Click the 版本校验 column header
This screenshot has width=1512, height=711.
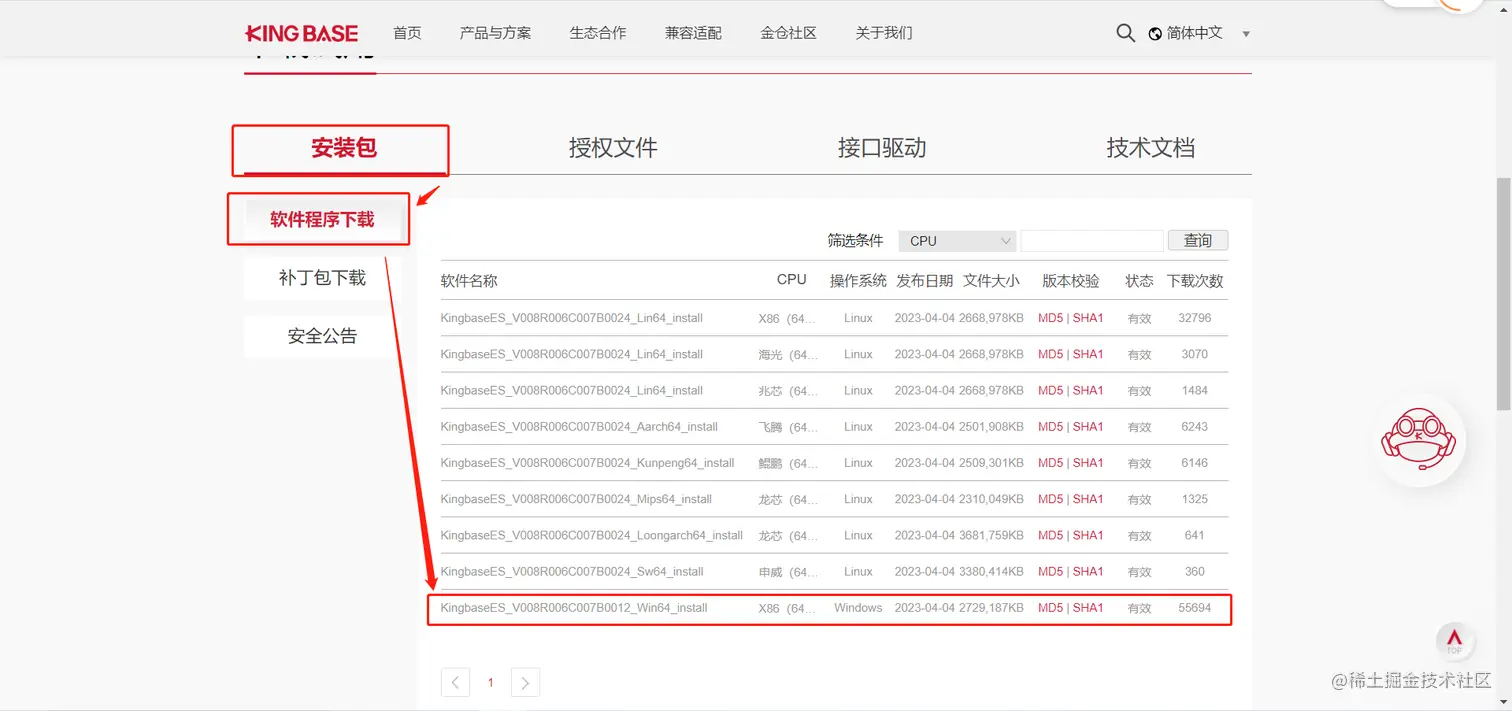pyautogui.click(x=1070, y=281)
